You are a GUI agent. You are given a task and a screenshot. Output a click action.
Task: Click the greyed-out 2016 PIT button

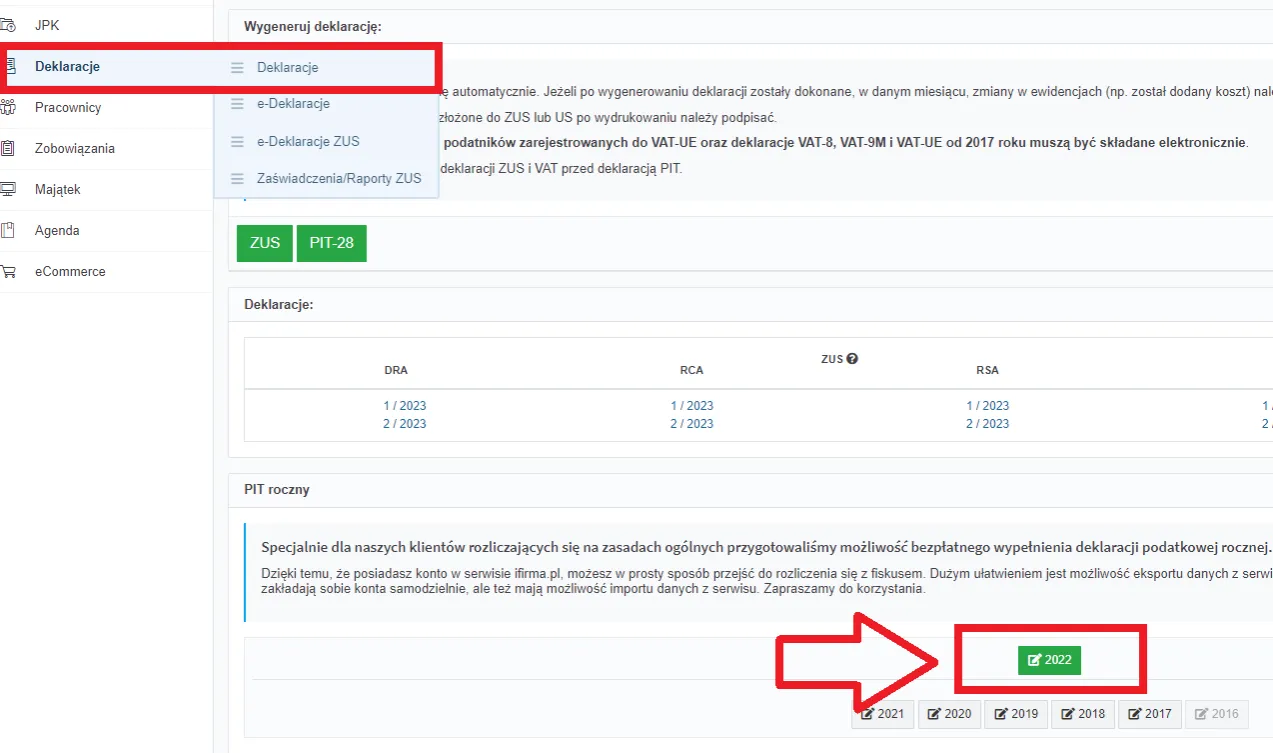[x=1217, y=714]
